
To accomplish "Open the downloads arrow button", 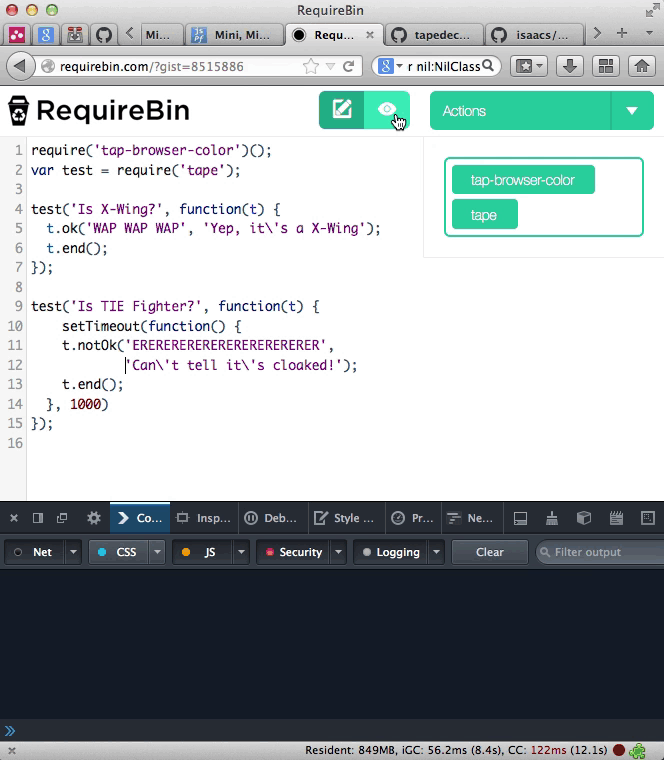I will point(569,66).
